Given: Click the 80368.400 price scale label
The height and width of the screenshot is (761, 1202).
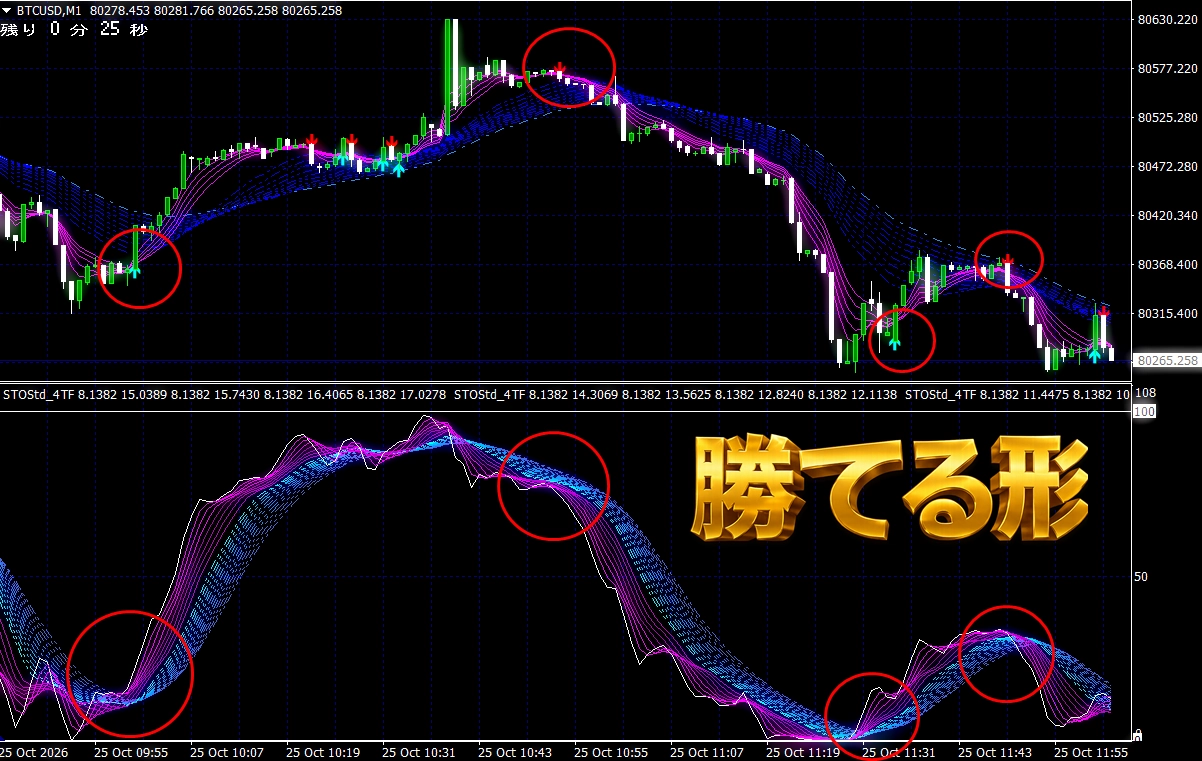Looking at the screenshot, I should tap(1168, 265).
